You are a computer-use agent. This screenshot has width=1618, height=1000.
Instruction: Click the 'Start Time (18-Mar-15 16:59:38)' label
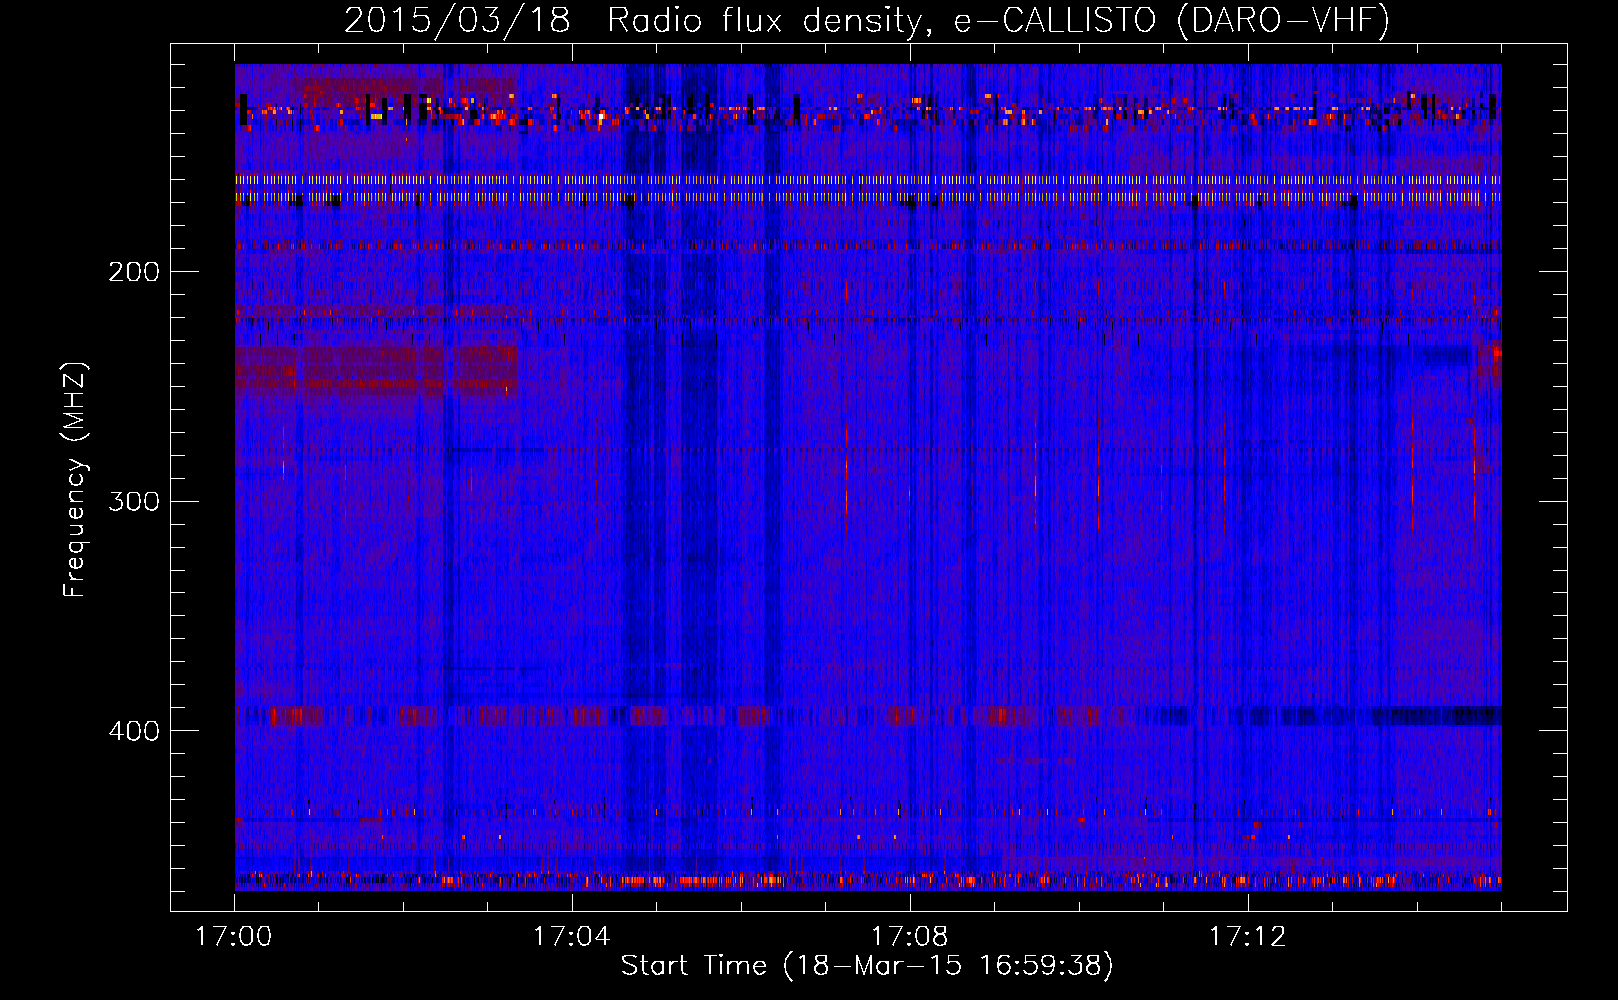(867, 966)
